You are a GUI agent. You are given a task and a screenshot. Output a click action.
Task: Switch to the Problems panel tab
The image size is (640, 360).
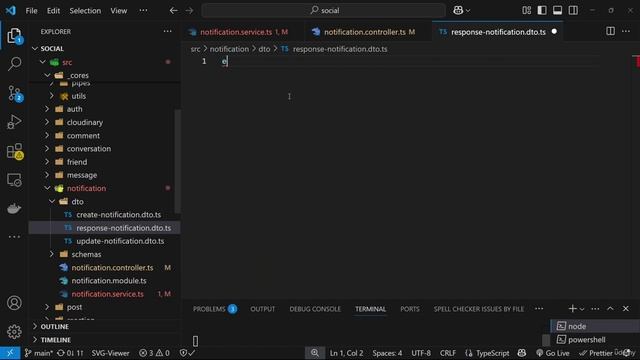pyautogui.click(x=215, y=309)
